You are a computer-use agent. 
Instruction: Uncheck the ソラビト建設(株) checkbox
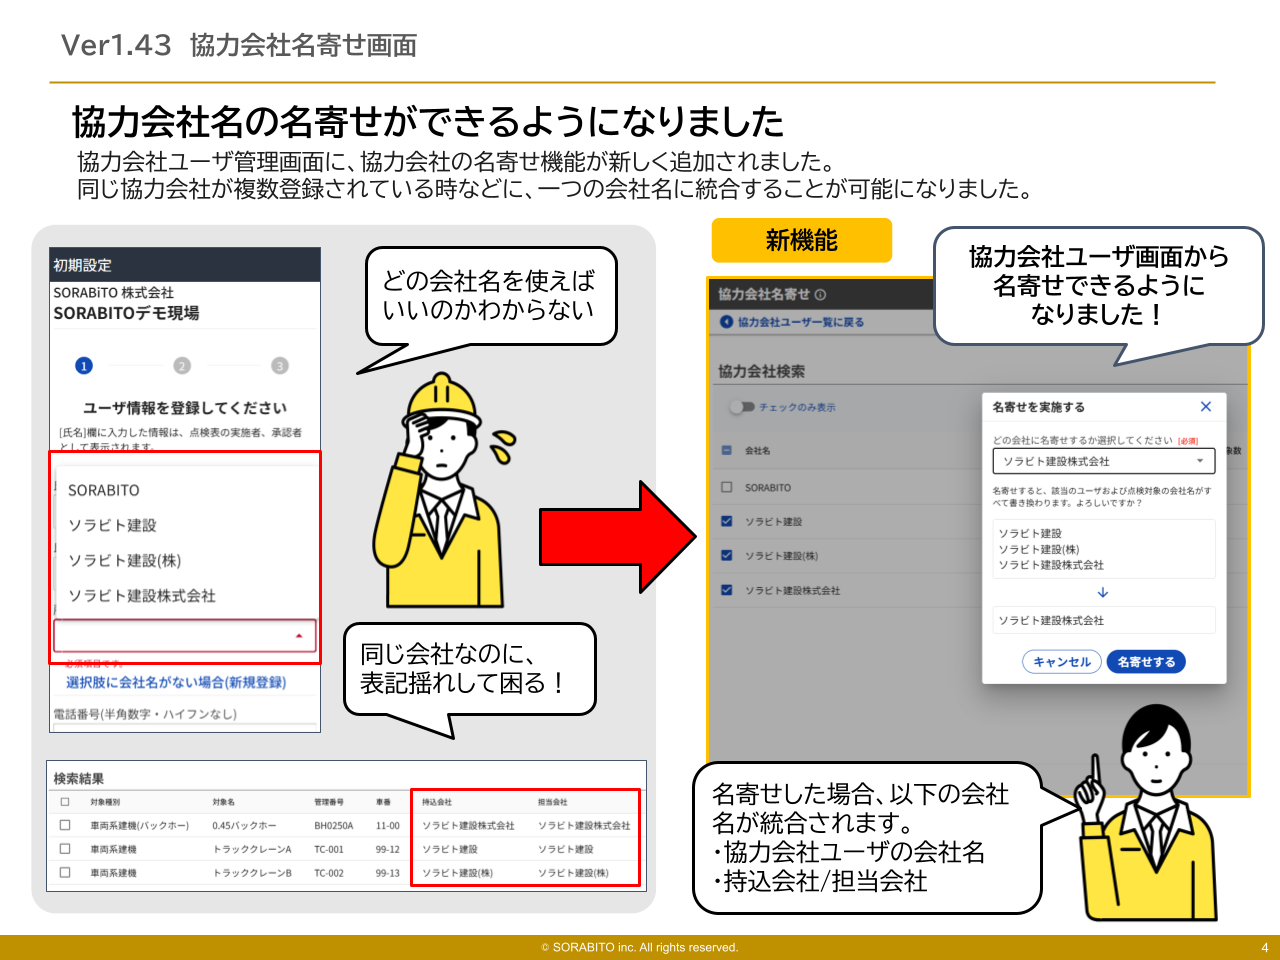pyautogui.click(x=728, y=555)
